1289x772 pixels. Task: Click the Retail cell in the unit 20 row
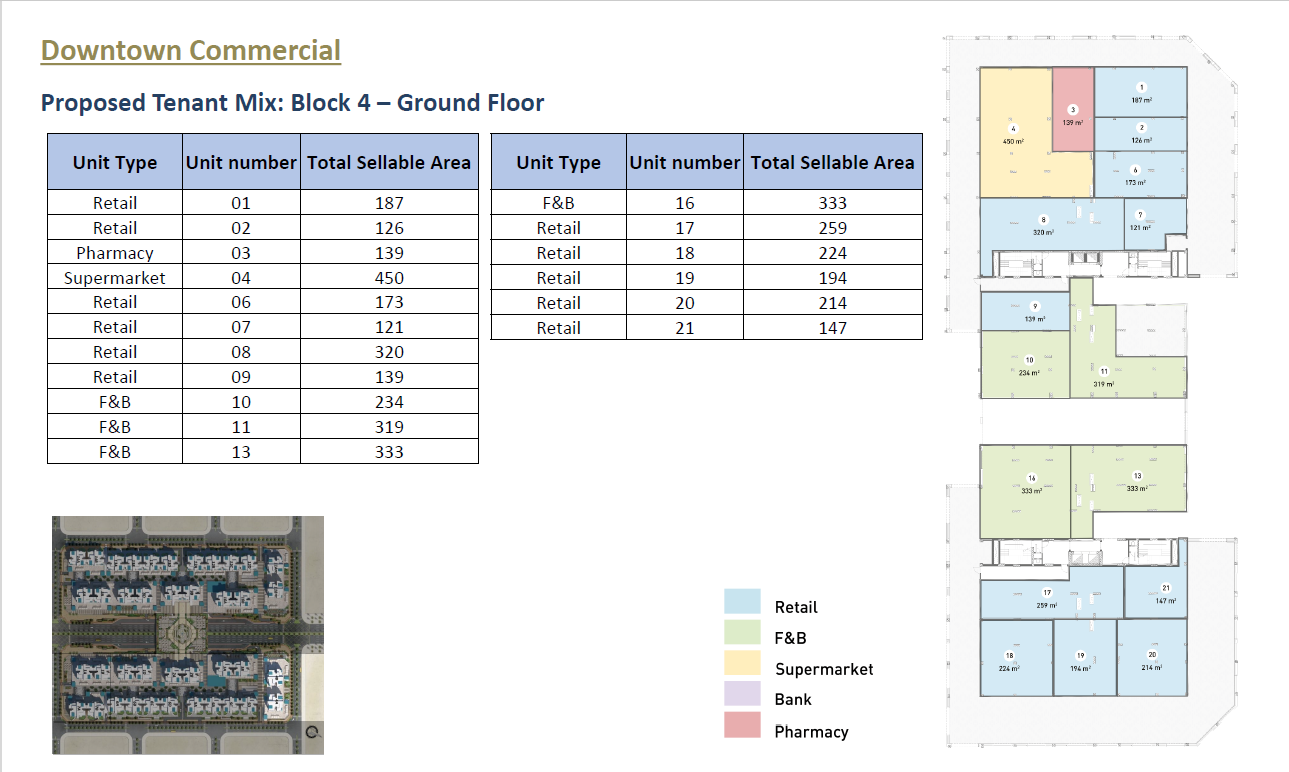(559, 303)
